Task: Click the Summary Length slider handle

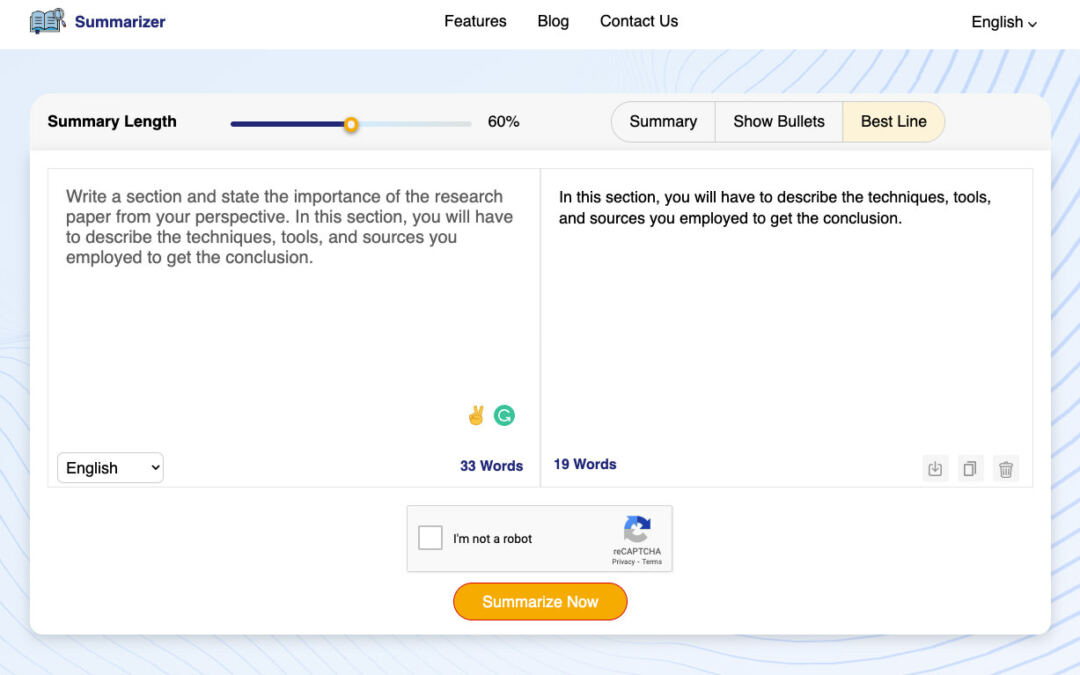Action: point(351,124)
